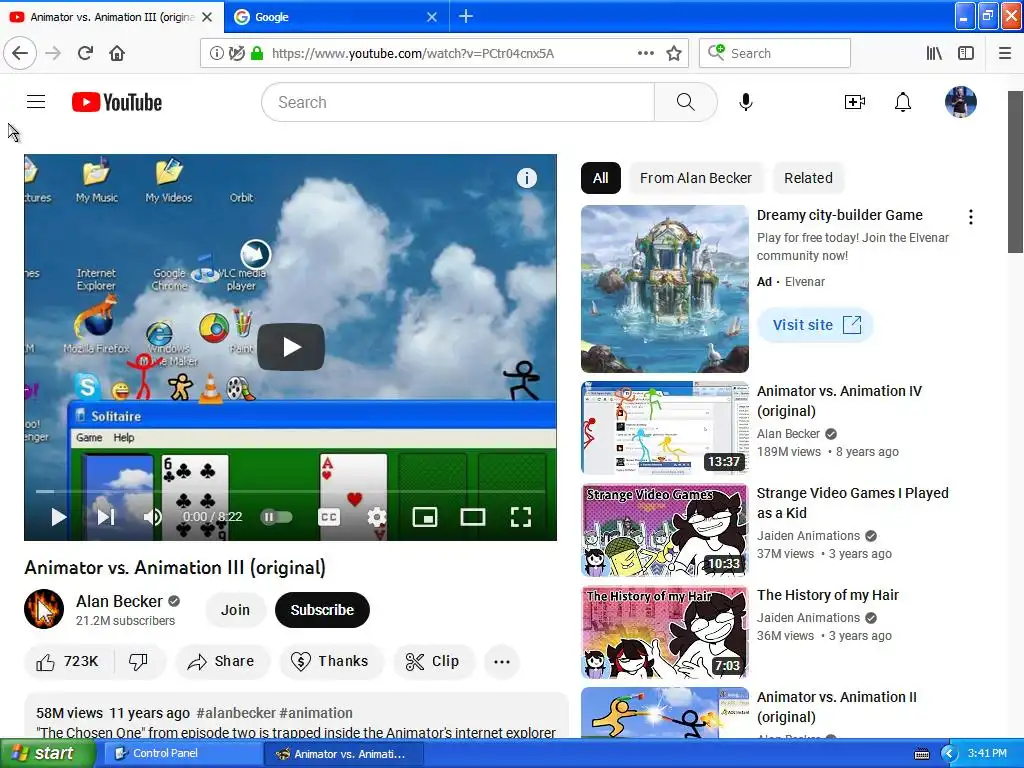Focus the YouTube search field
This screenshot has width=1024, height=768.
(x=458, y=102)
